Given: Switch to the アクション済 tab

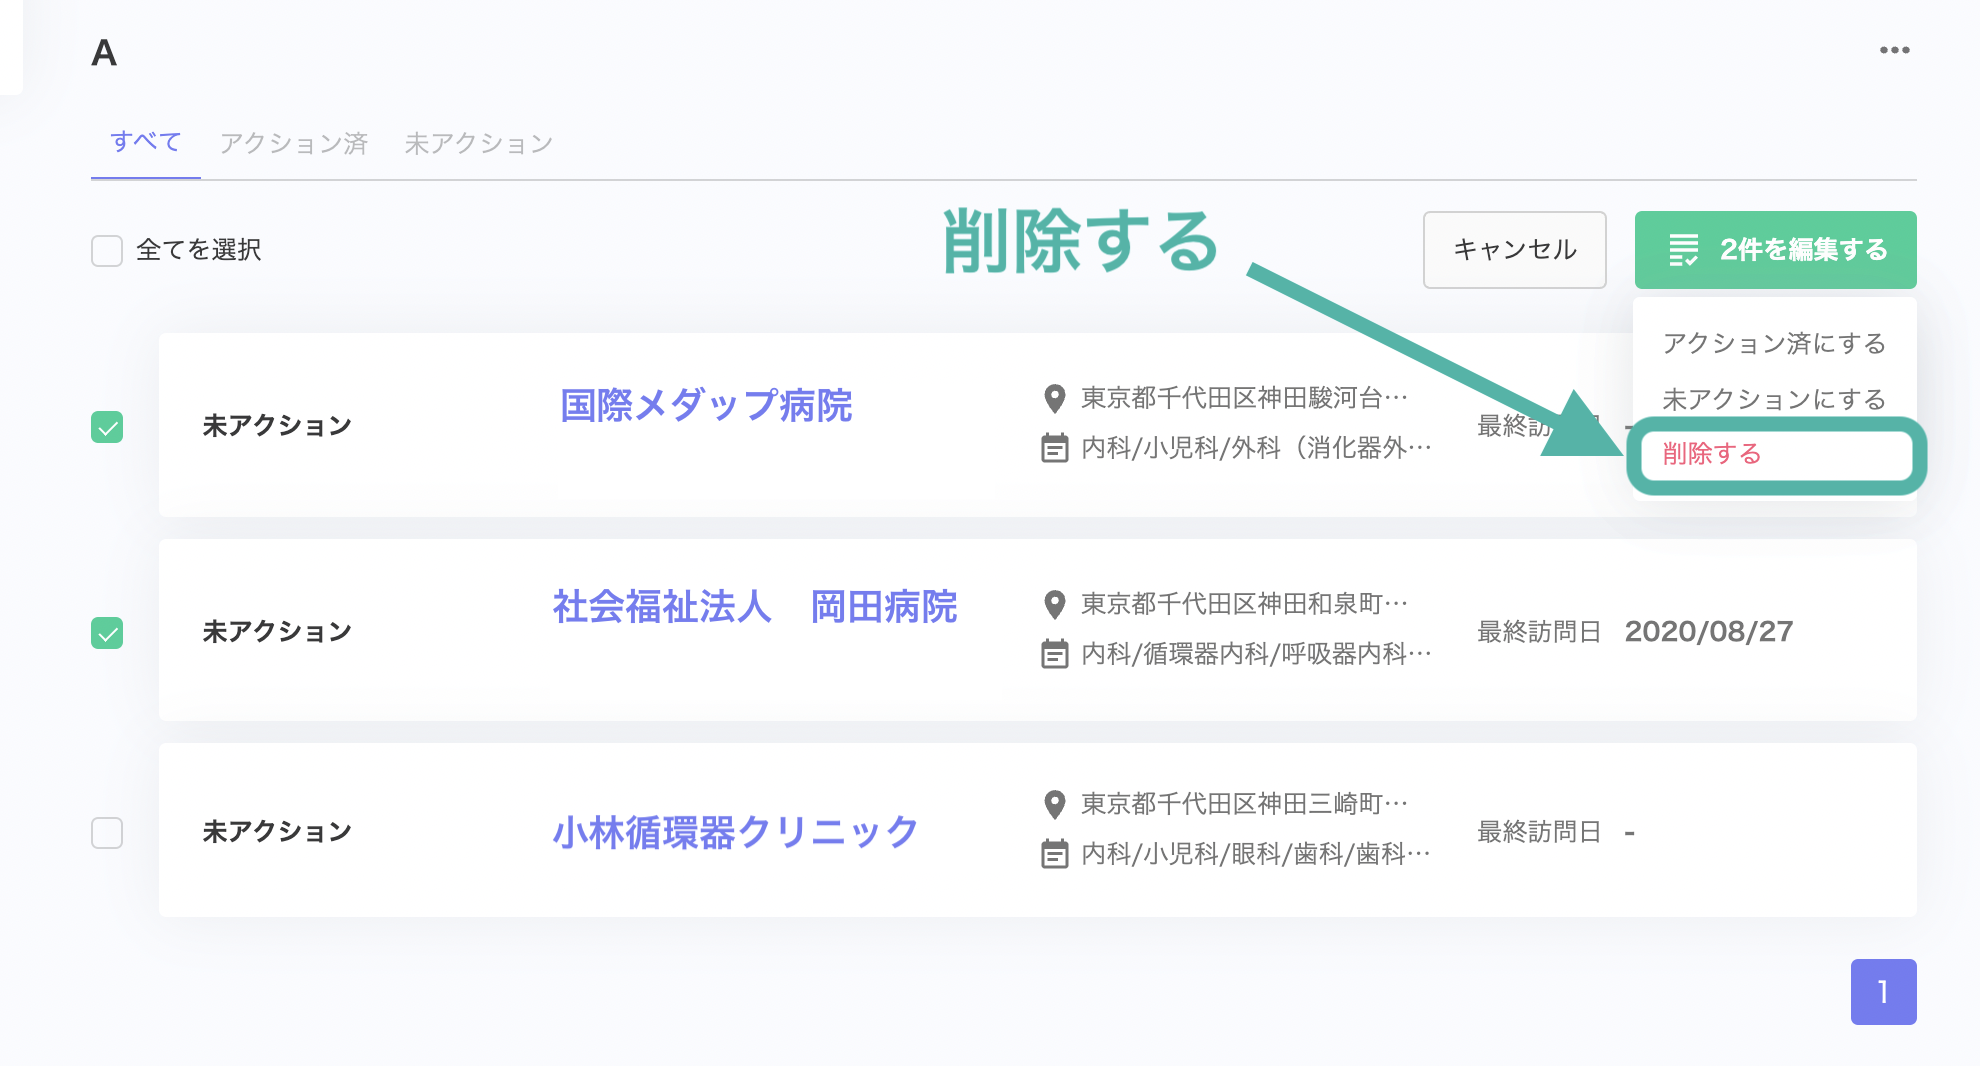Looking at the screenshot, I should click(294, 144).
